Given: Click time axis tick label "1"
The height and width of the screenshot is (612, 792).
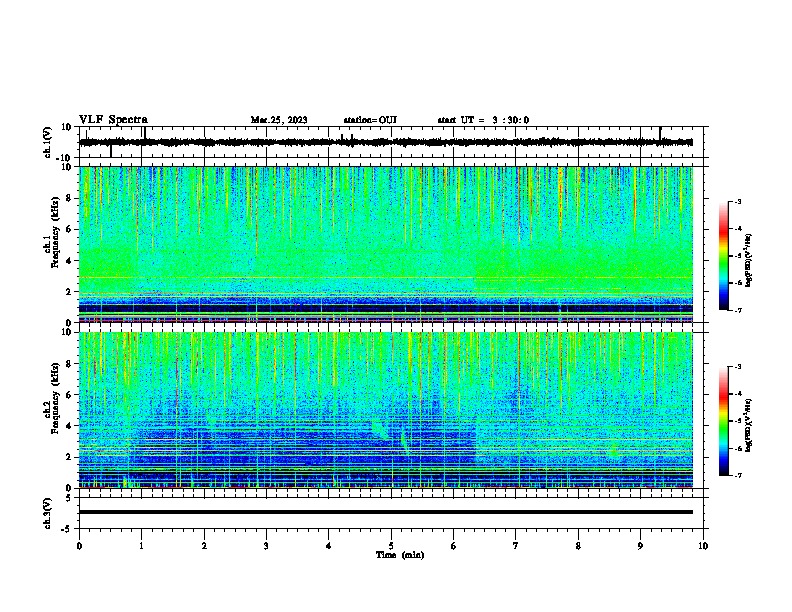Looking at the screenshot, I should click(141, 546).
